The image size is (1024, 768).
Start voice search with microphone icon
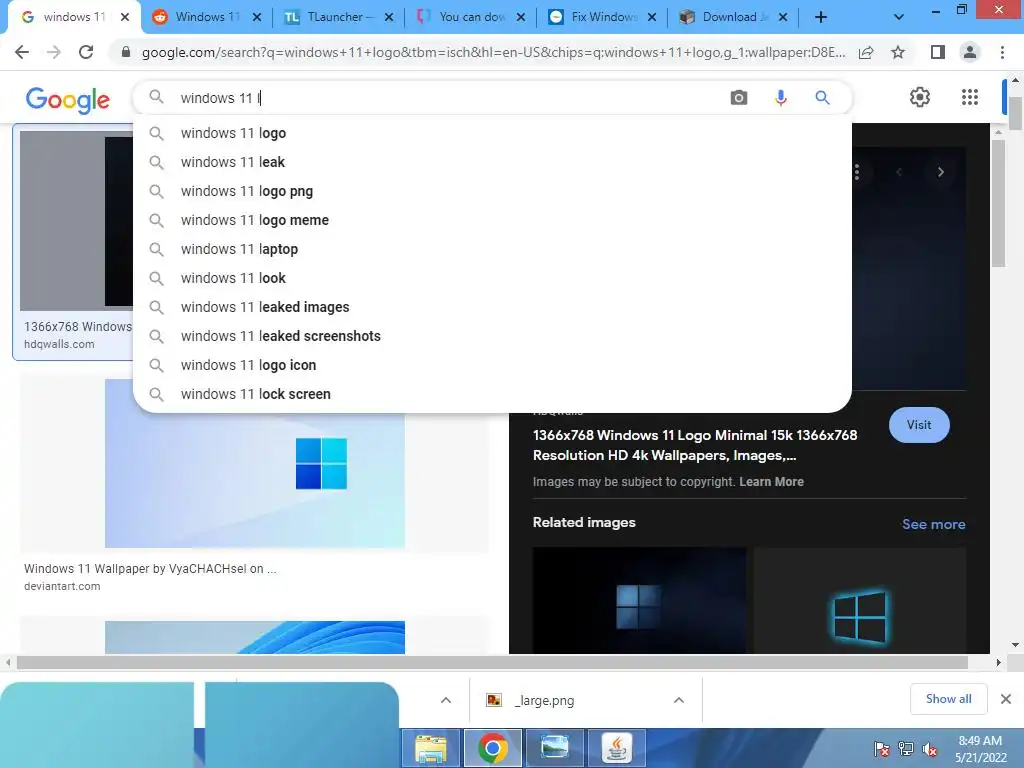pyautogui.click(x=780, y=98)
